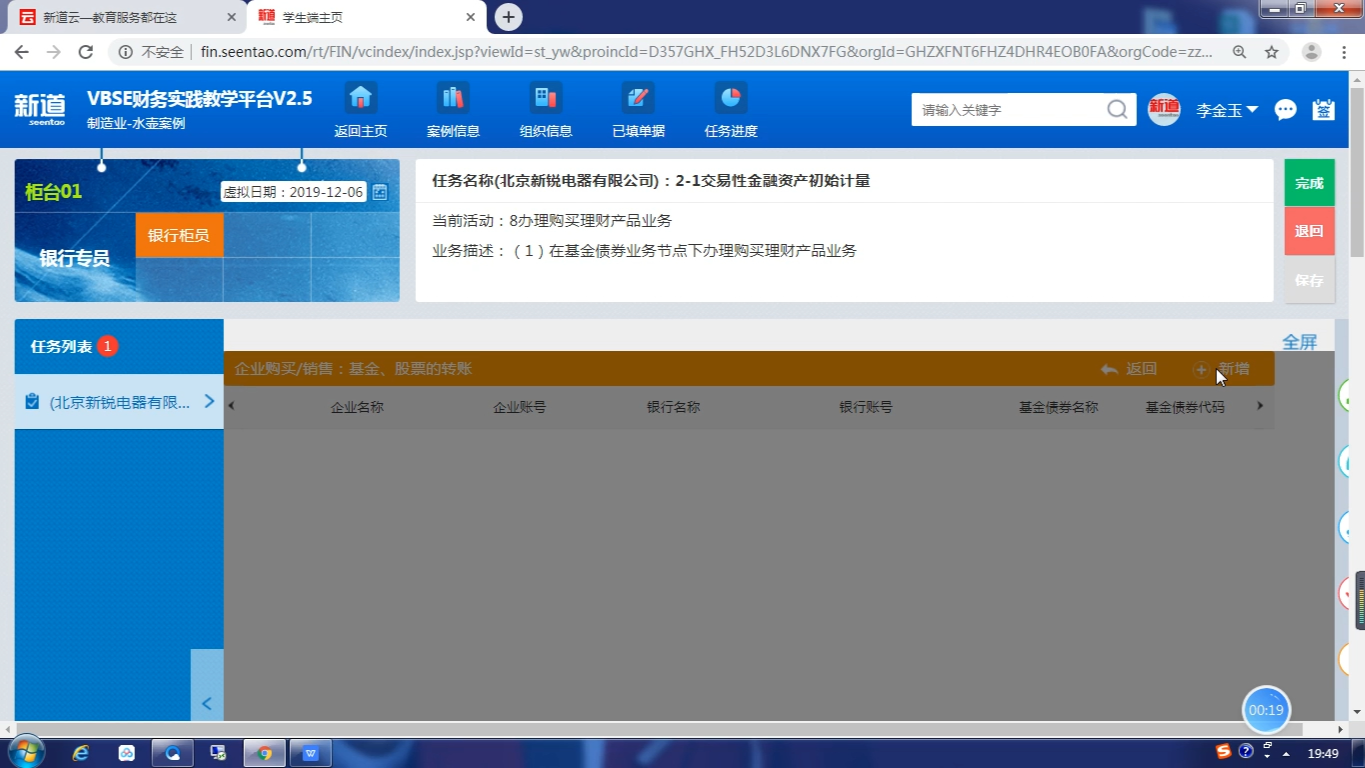Launch Internet Explorer from taskbar
This screenshot has height=768, width=1365.
click(81, 753)
